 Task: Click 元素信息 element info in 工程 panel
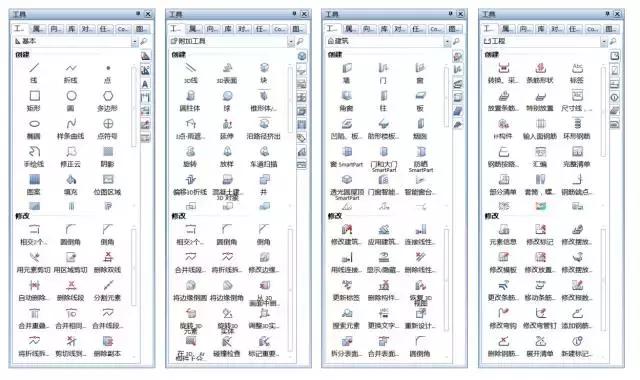(x=503, y=235)
